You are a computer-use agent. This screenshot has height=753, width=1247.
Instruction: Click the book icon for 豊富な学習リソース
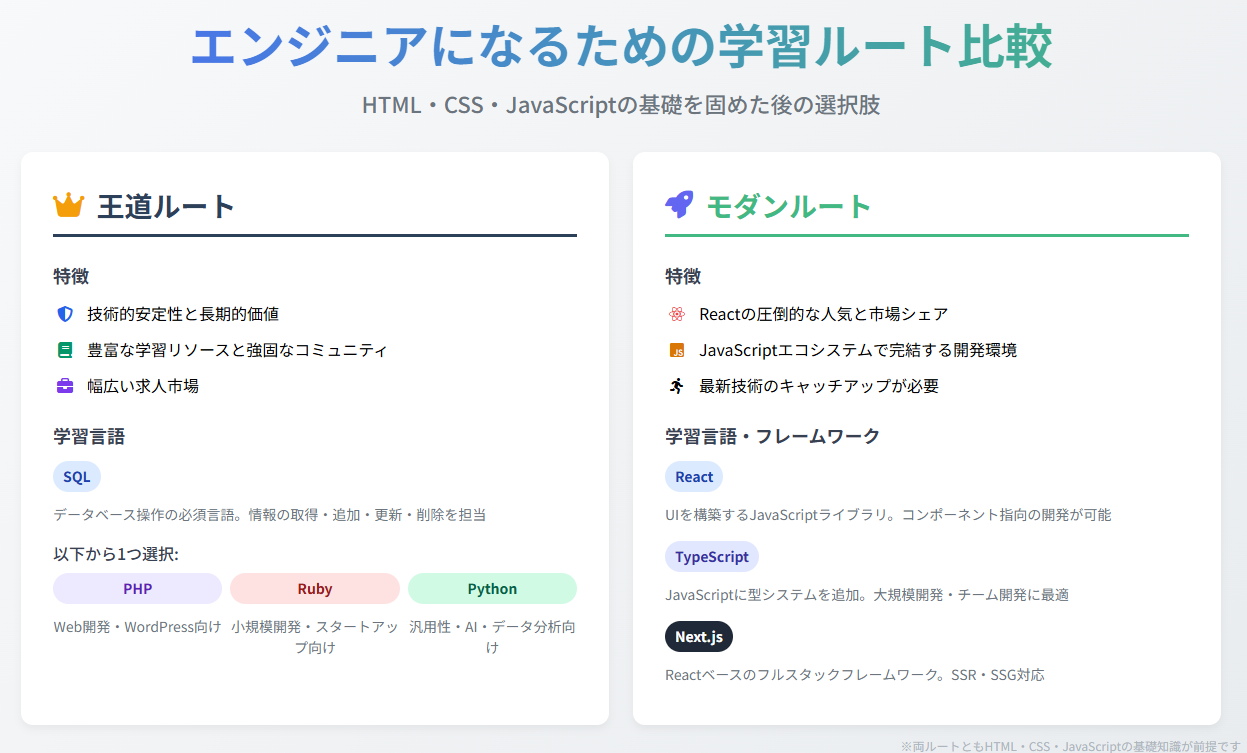tap(65, 350)
